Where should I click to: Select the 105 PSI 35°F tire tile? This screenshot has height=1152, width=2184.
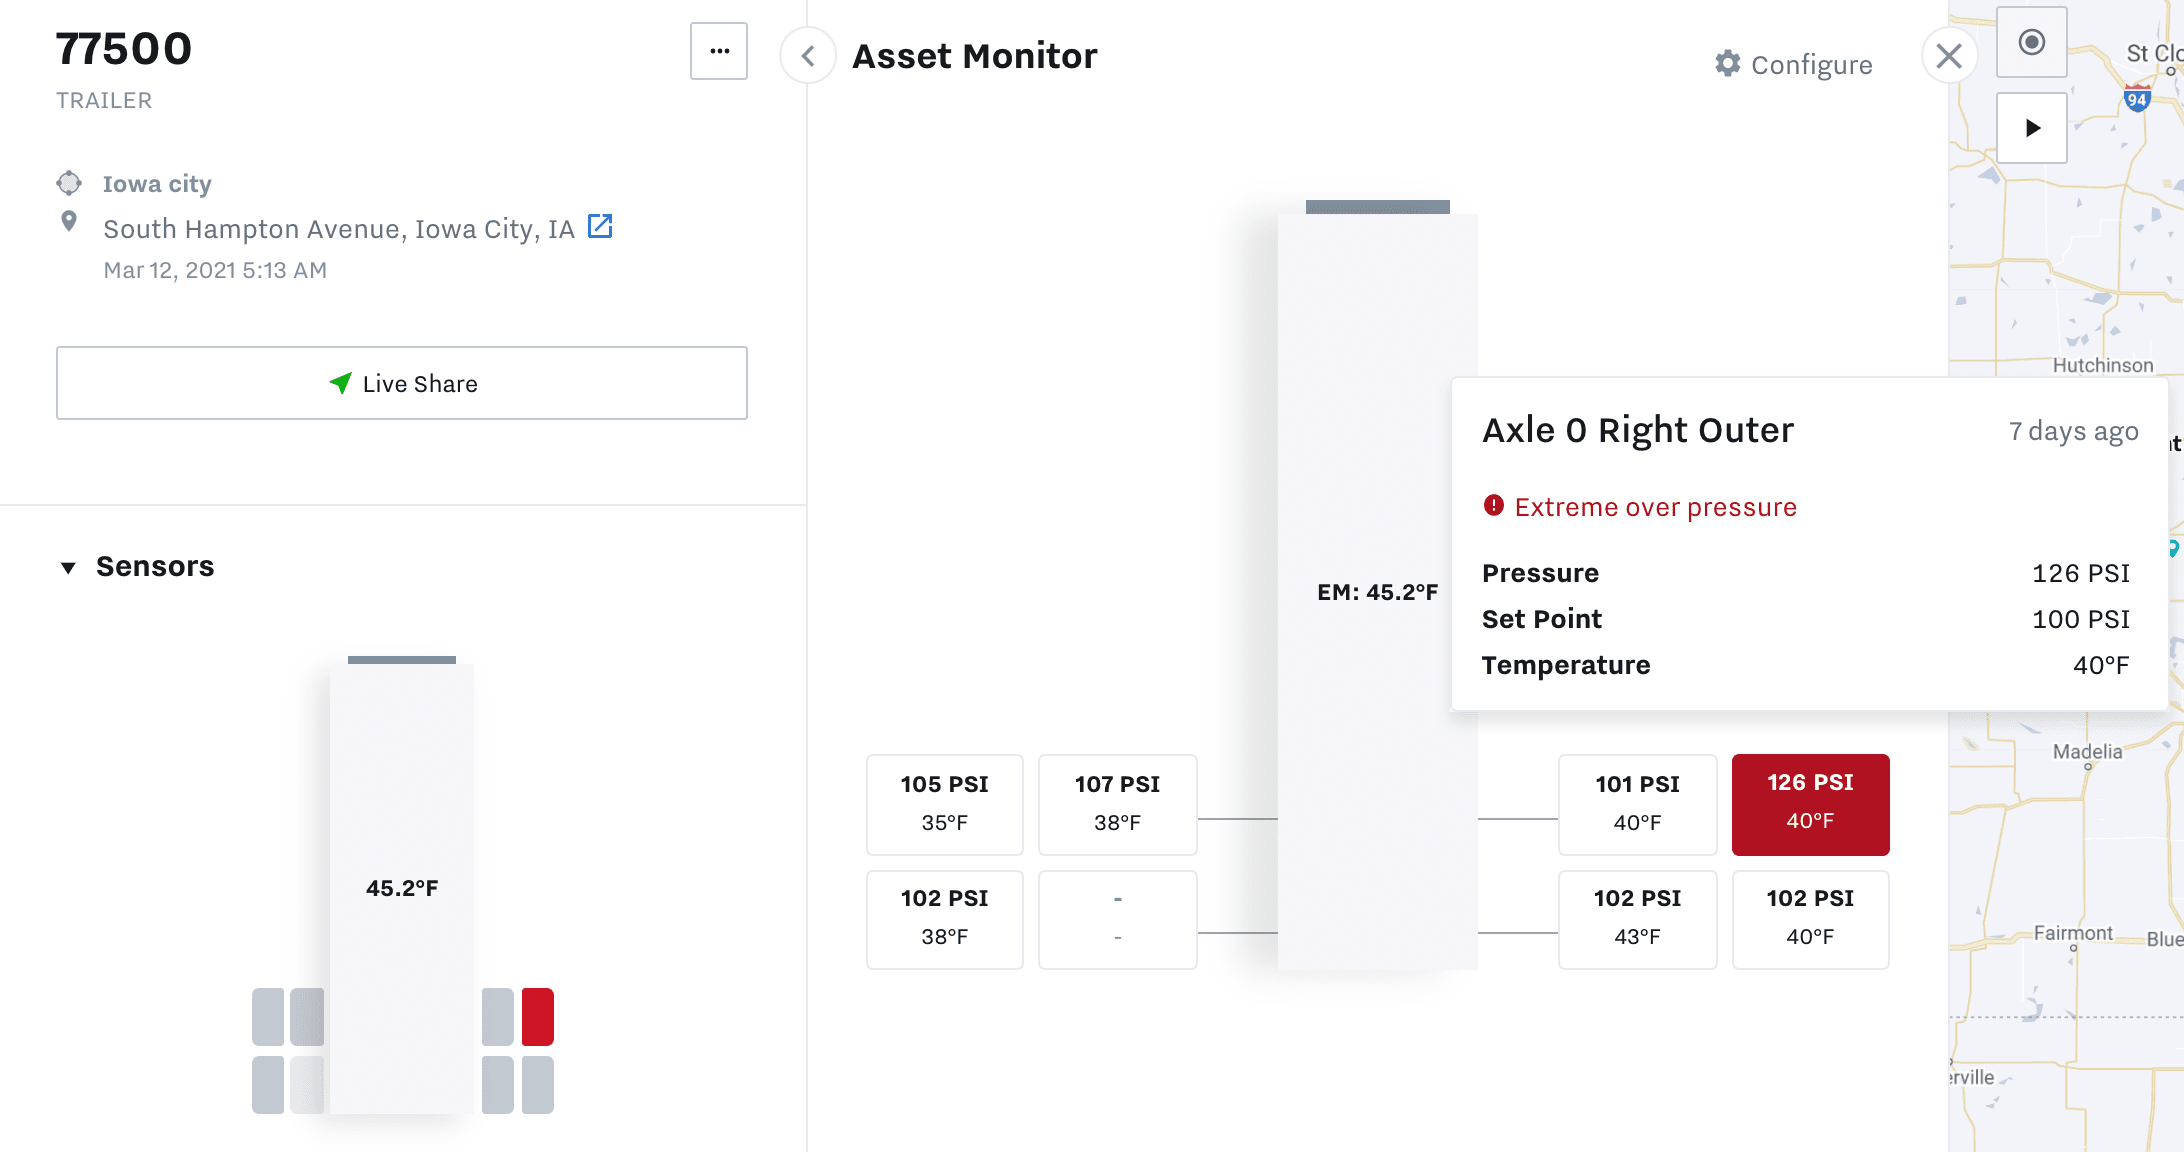(x=944, y=804)
